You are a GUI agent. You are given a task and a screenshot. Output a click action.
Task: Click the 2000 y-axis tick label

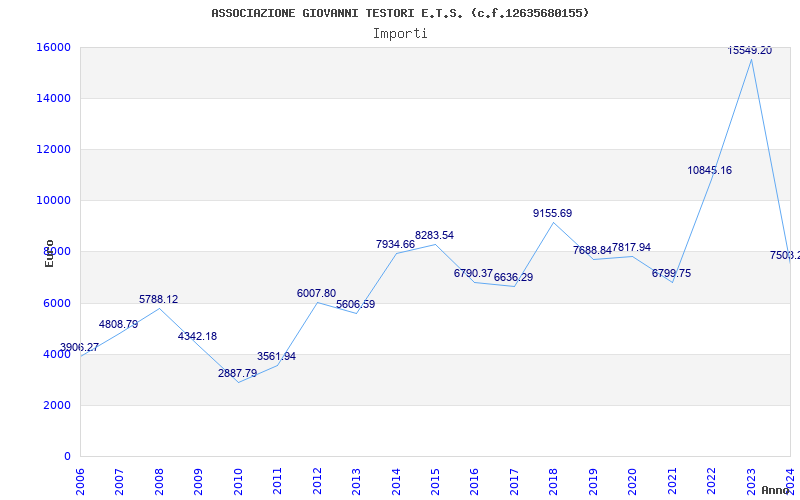(57, 405)
